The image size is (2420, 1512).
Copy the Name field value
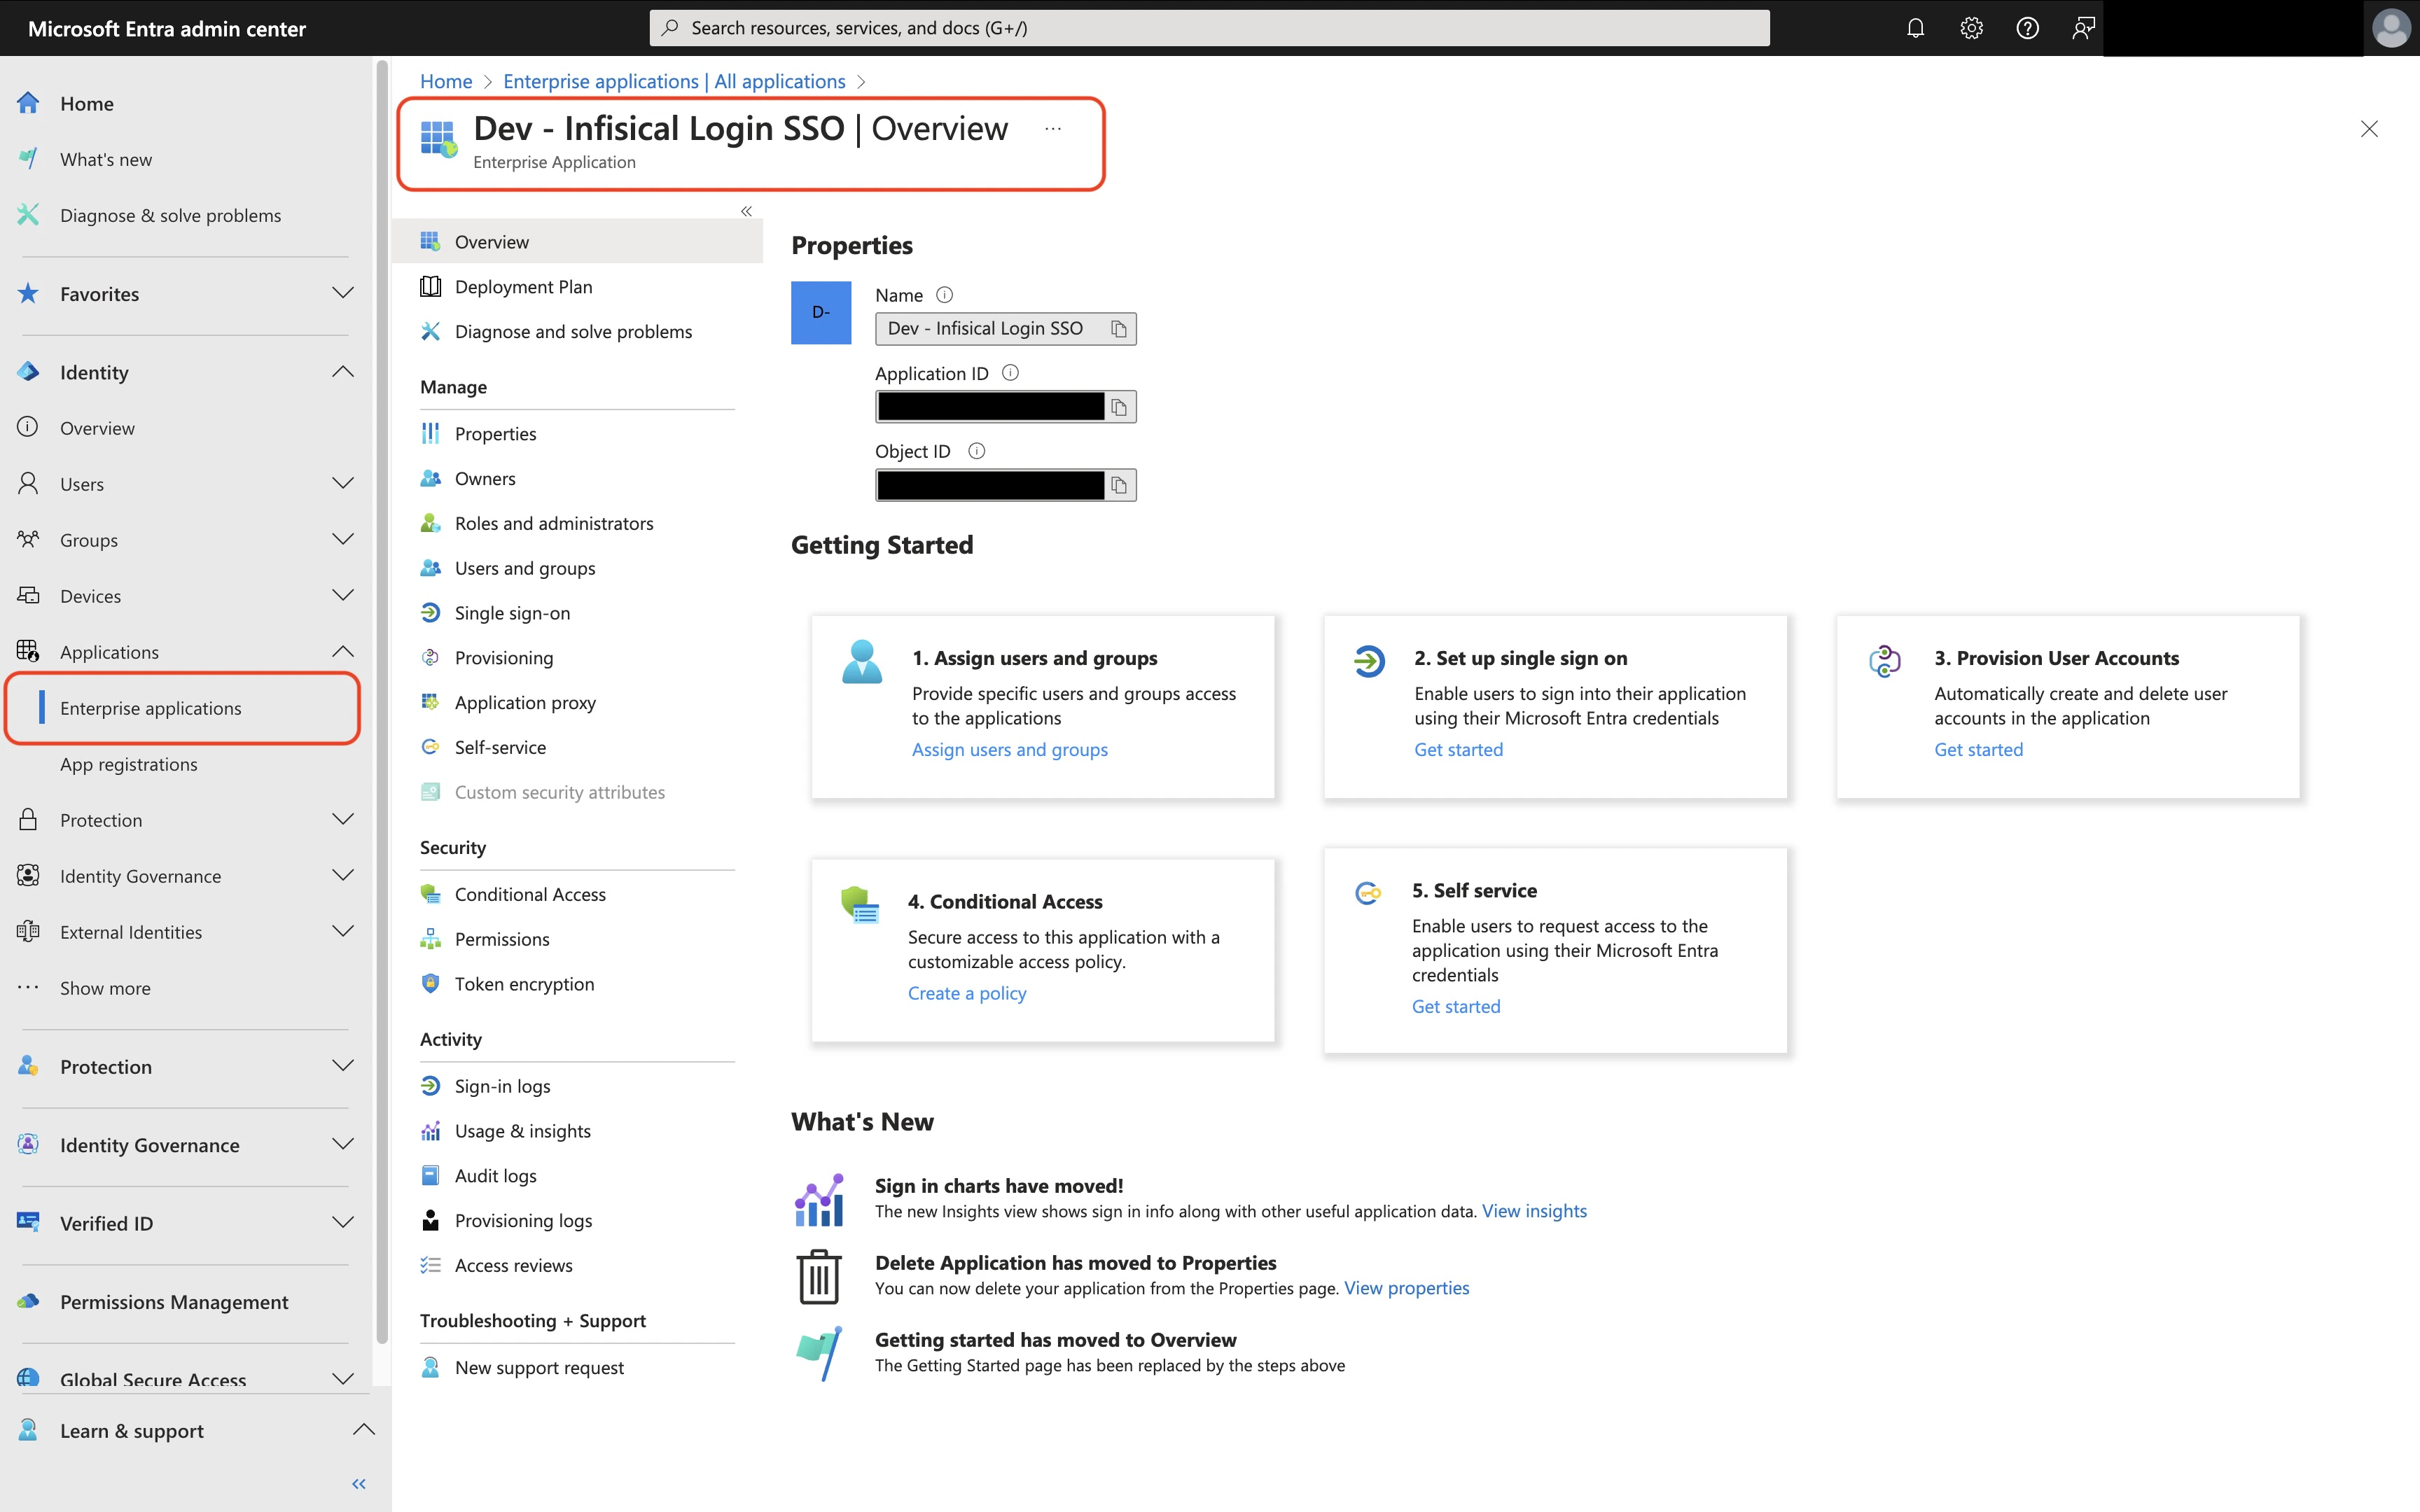click(x=1119, y=329)
